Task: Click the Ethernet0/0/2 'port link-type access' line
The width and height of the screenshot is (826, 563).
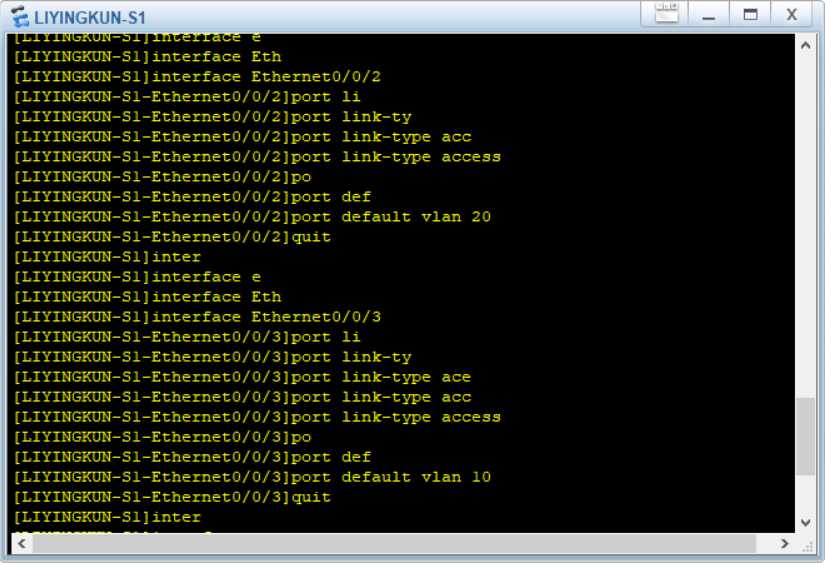Action: (x=257, y=157)
